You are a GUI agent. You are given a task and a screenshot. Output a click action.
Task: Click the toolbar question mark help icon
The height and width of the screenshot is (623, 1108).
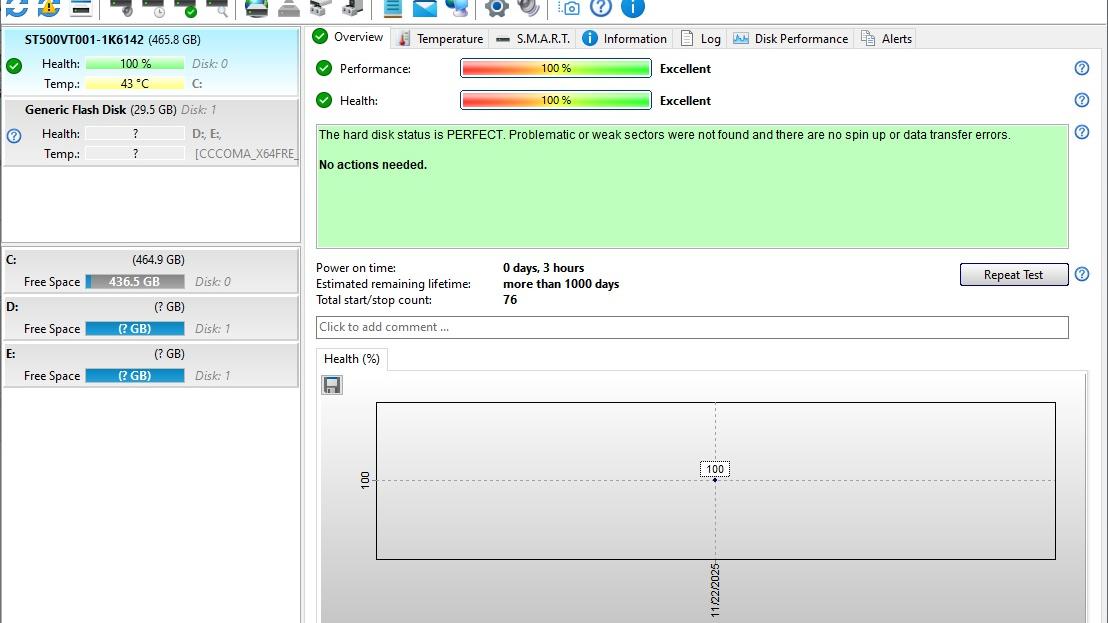click(600, 8)
